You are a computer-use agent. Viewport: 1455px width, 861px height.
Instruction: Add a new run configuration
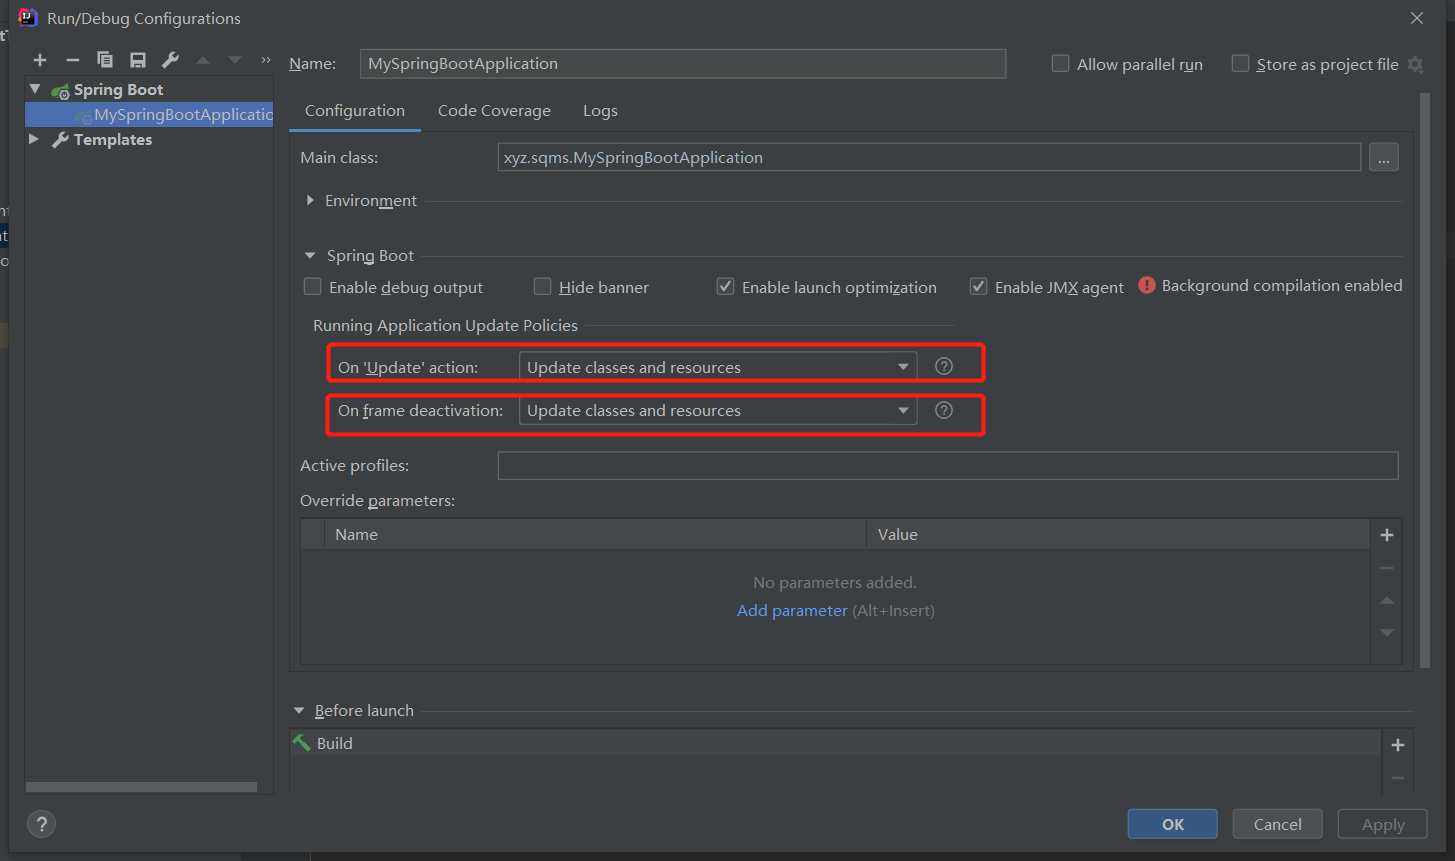pyautogui.click(x=40, y=61)
